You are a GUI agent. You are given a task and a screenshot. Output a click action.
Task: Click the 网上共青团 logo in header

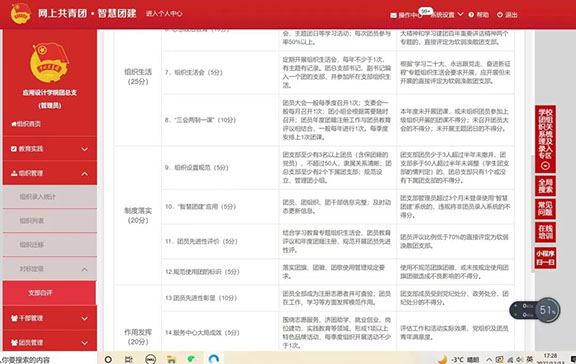[x=21, y=13]
